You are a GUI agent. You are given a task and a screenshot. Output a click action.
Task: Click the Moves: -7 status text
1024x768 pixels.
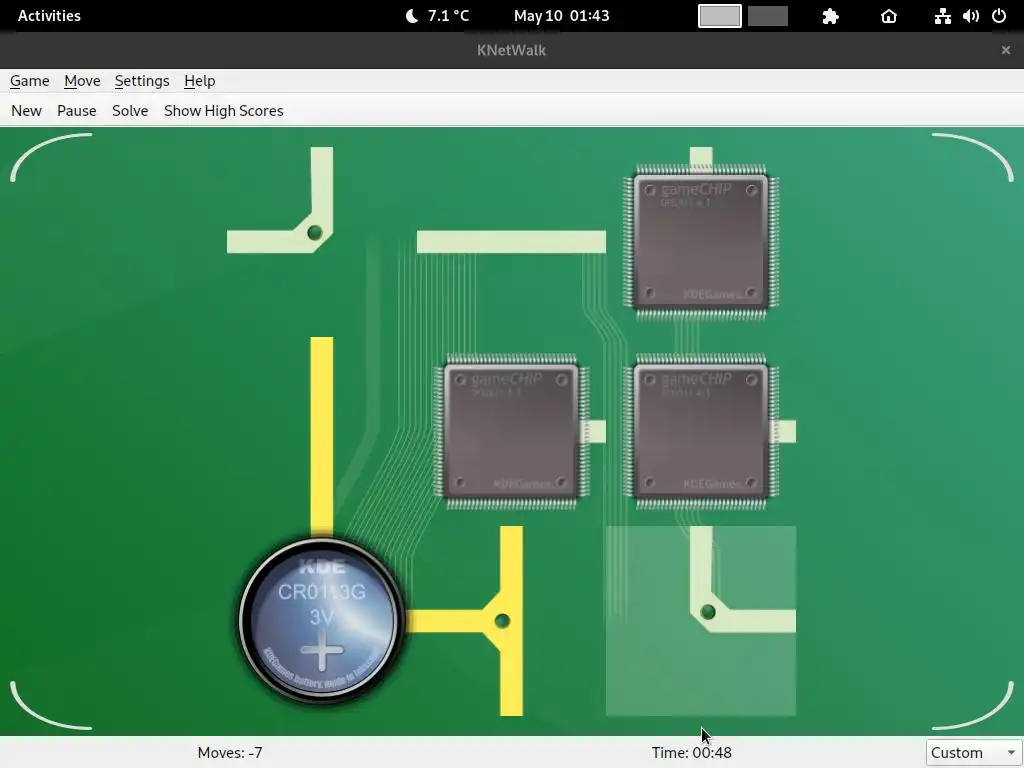click(x=230, y=752)
